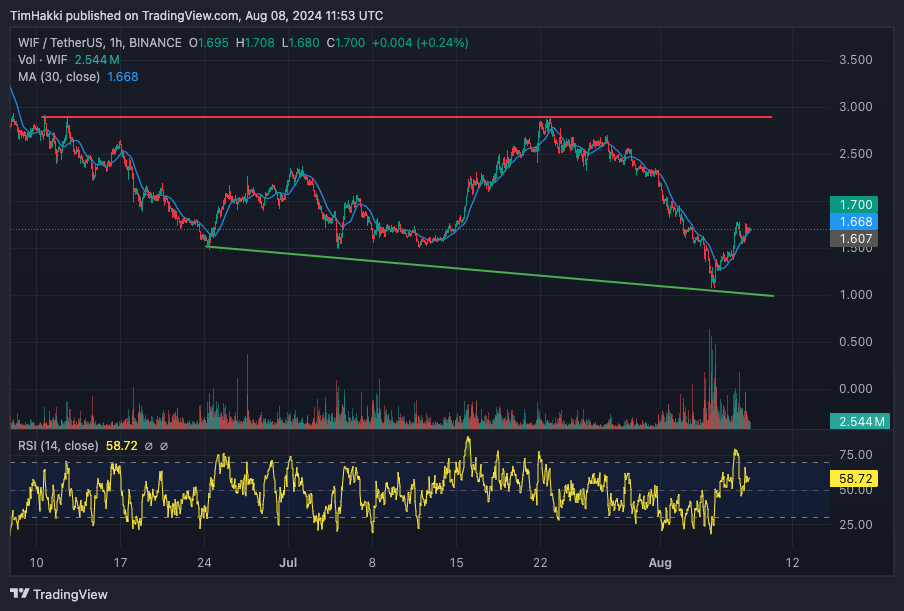The height and width of the screenshot is (611, 904).
Task: Select the red horizontal resistance line
Action: [400, 117]
